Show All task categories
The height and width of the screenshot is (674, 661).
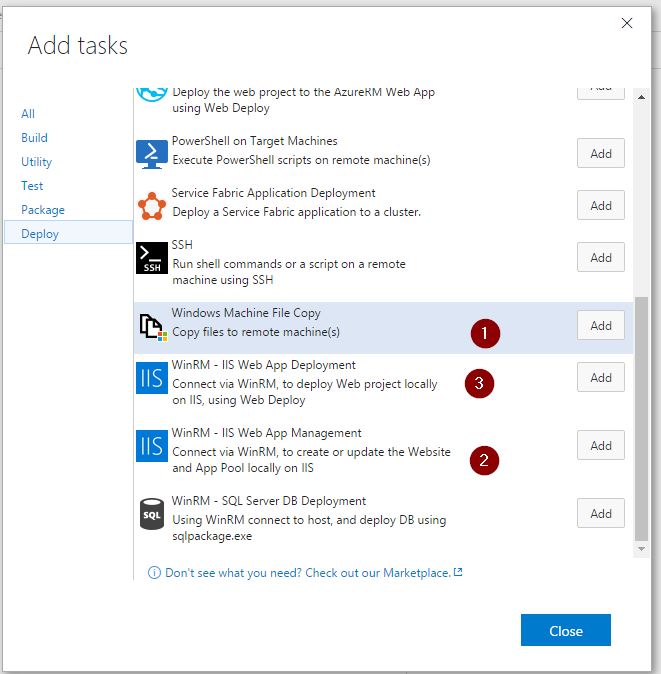(x=28, y=114)
